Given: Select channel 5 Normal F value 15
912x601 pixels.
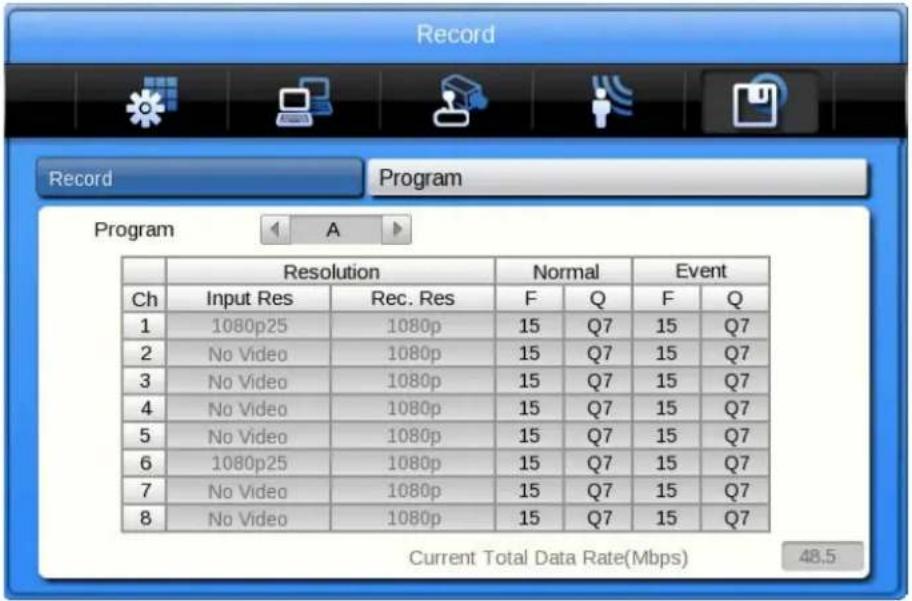Looking at the screenshot, I should pyautogui.click(x=529, y=435).
